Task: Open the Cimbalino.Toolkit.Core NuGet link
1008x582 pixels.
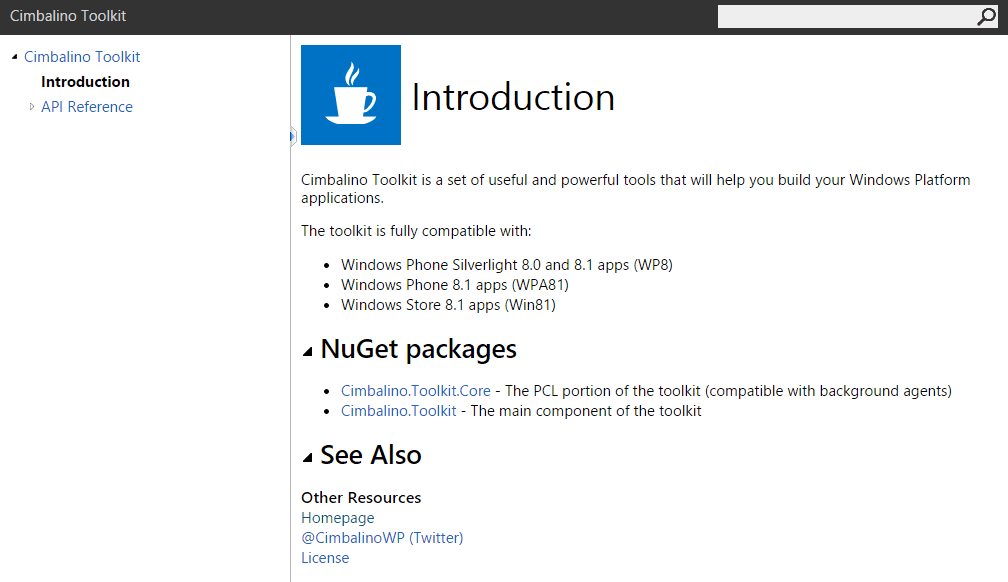Action: 415,390
